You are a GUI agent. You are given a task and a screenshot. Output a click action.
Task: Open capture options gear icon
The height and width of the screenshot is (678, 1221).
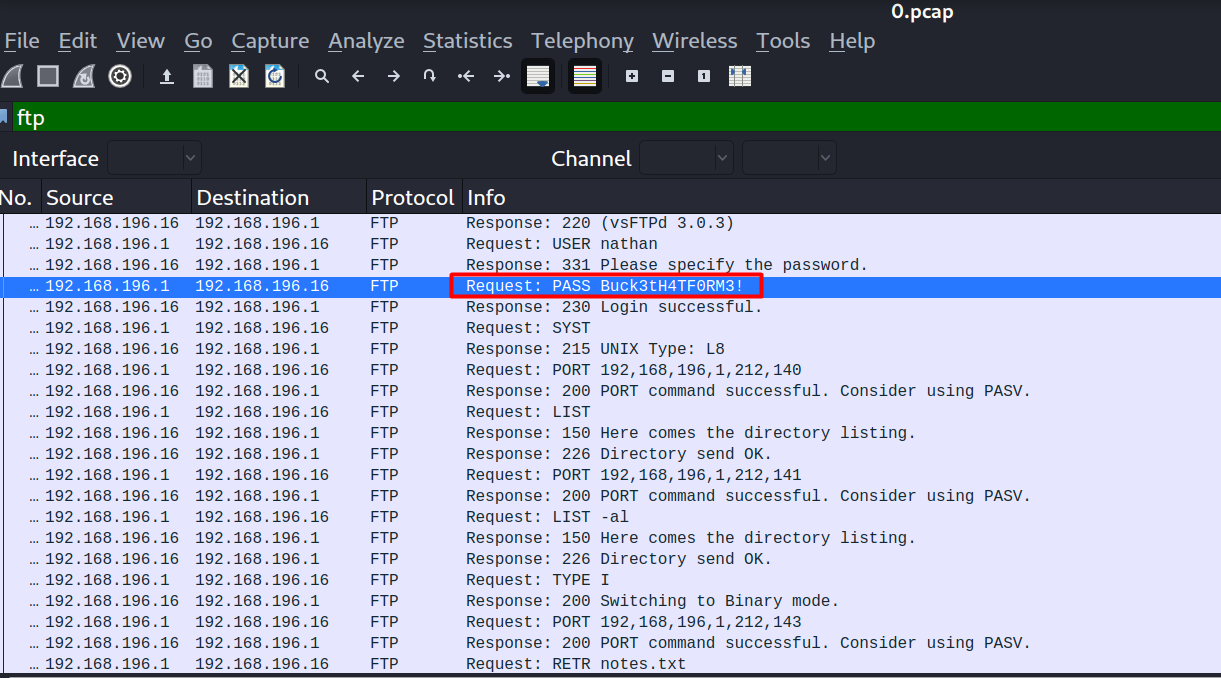pyautogui.click(x=120, y=76)
